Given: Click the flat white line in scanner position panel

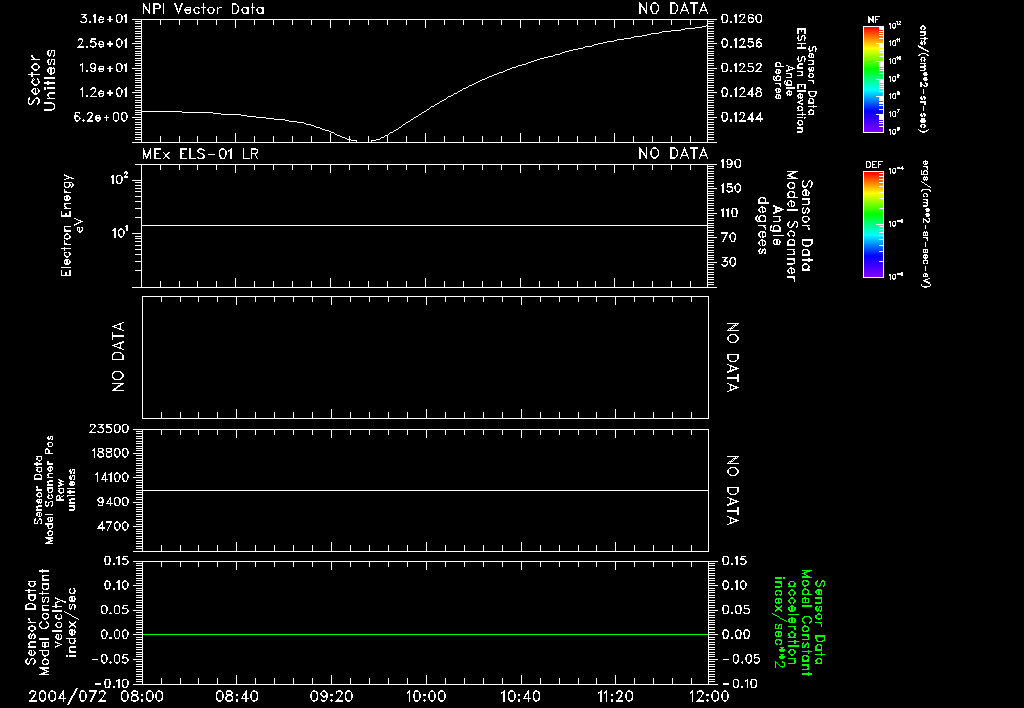Looking at the screenshot, I should (x=425, y=490).
